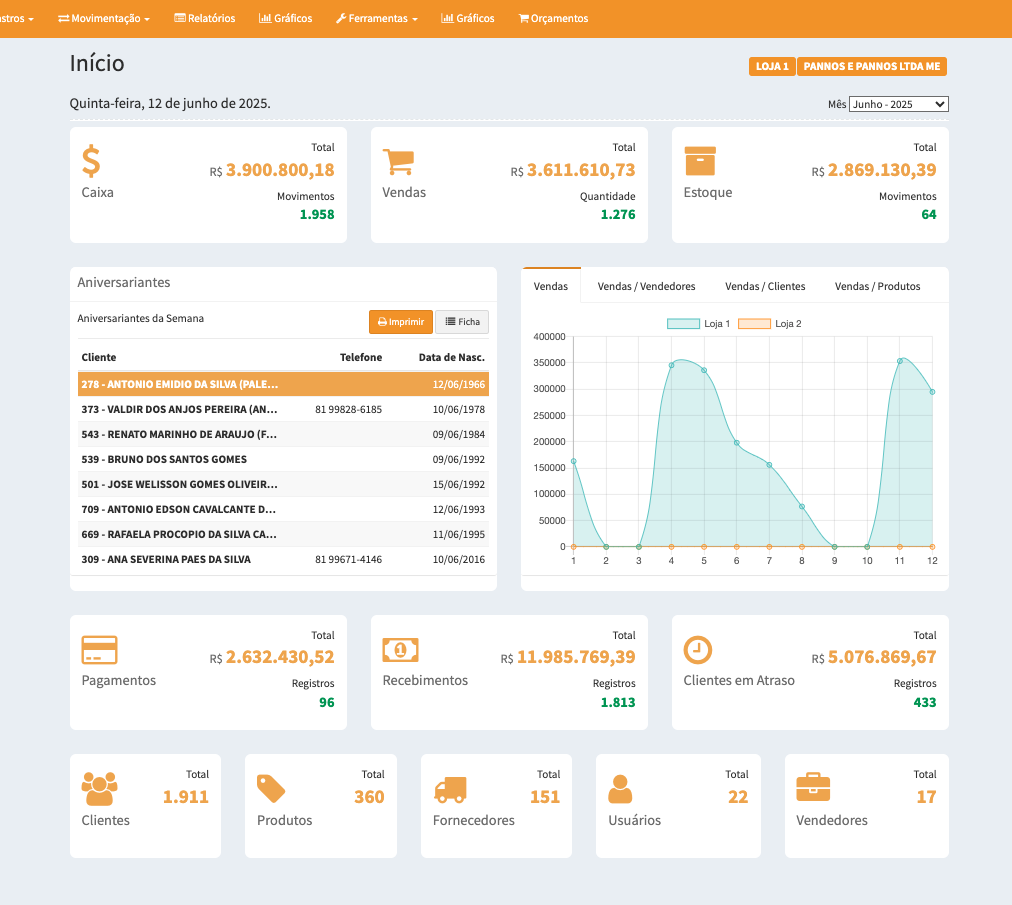Open the Relatórios menu item

[205, 18]
